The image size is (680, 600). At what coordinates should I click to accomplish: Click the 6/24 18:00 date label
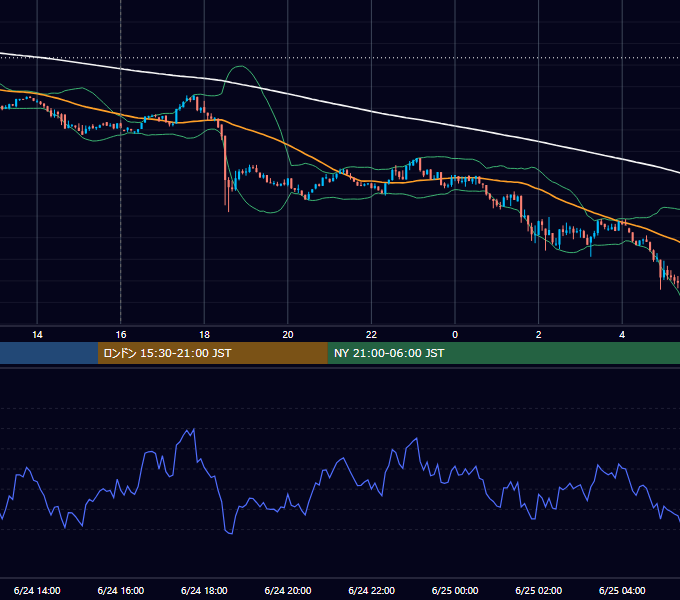click(x=204, y=590)
